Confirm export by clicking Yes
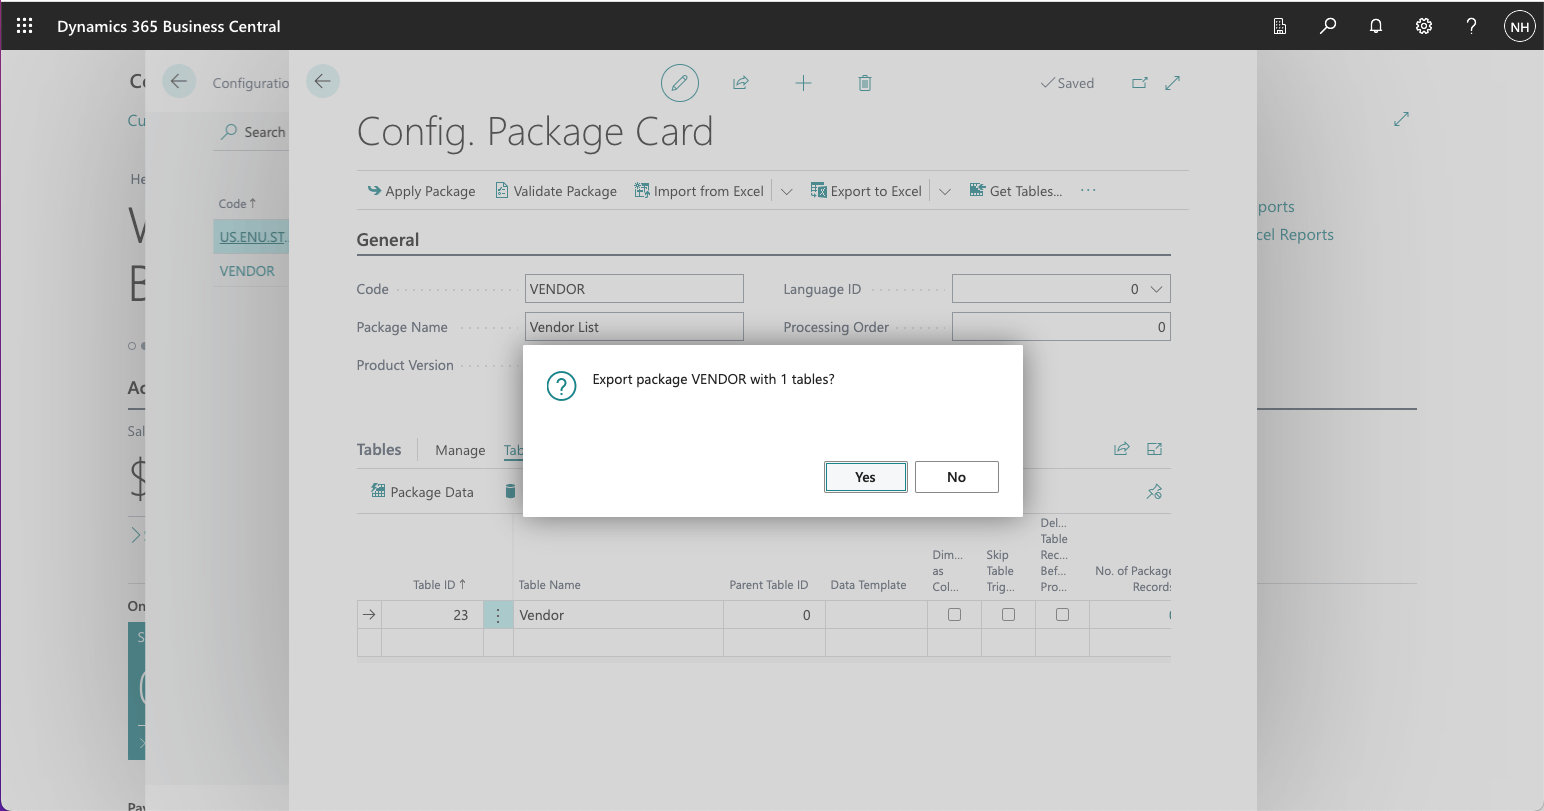The image size is (1544, 811). [x=865, y=477]
